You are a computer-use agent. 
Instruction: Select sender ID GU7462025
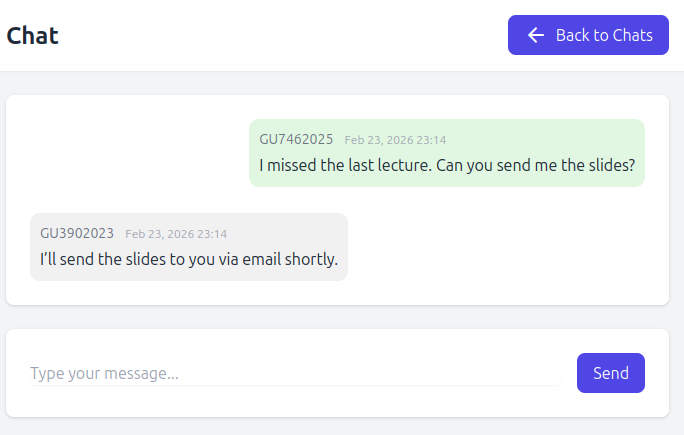[x=296, y=139]
